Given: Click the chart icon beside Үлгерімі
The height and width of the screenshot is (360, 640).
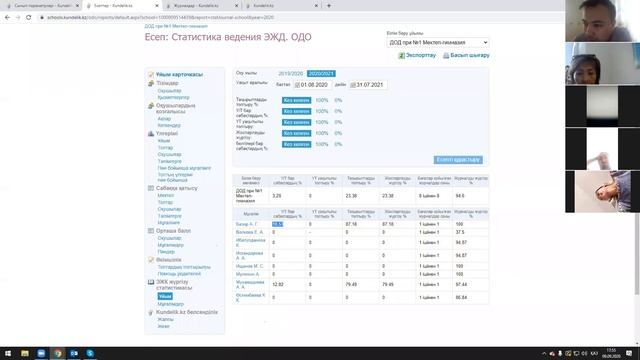Looking at the screenshot, I should (151, 133).
